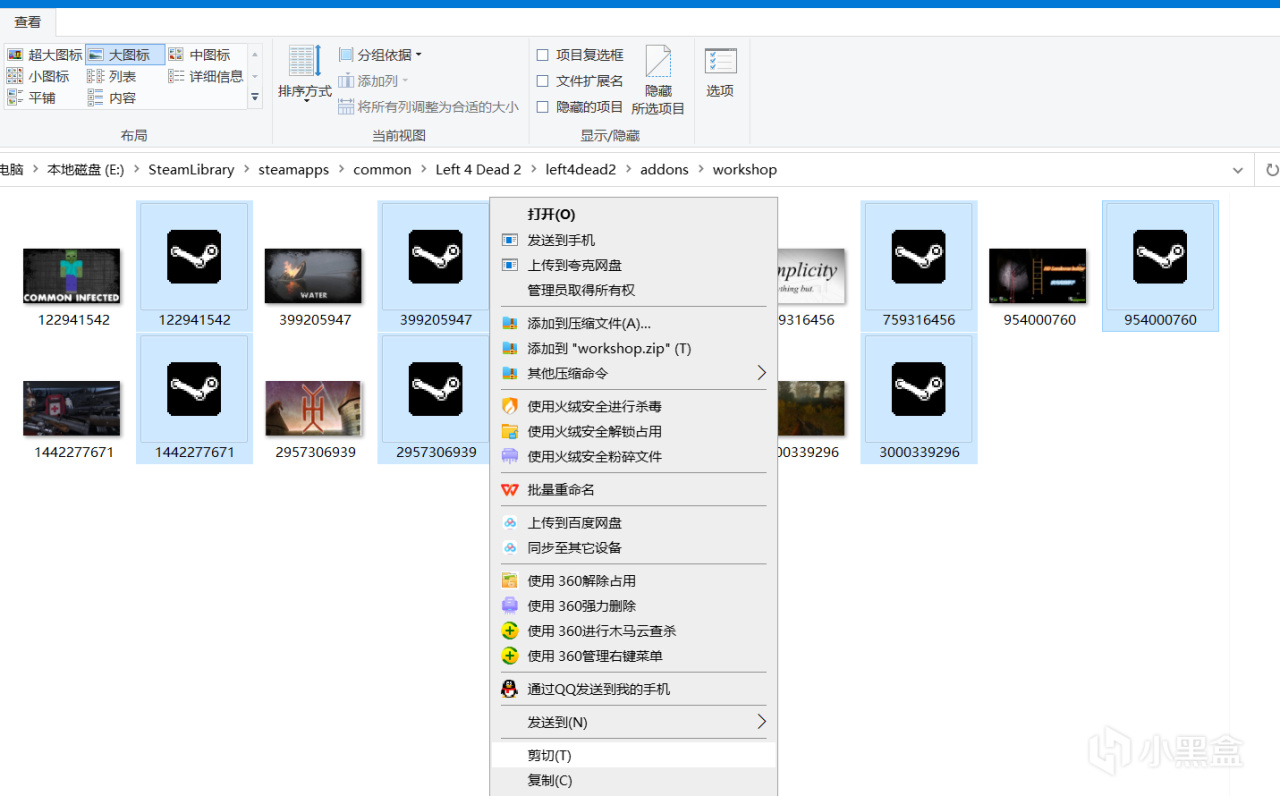This screenshot has height=796, width=1280.
Task: Click 使用 360强力删除 menu entry
Action: [x=633, y=606]
